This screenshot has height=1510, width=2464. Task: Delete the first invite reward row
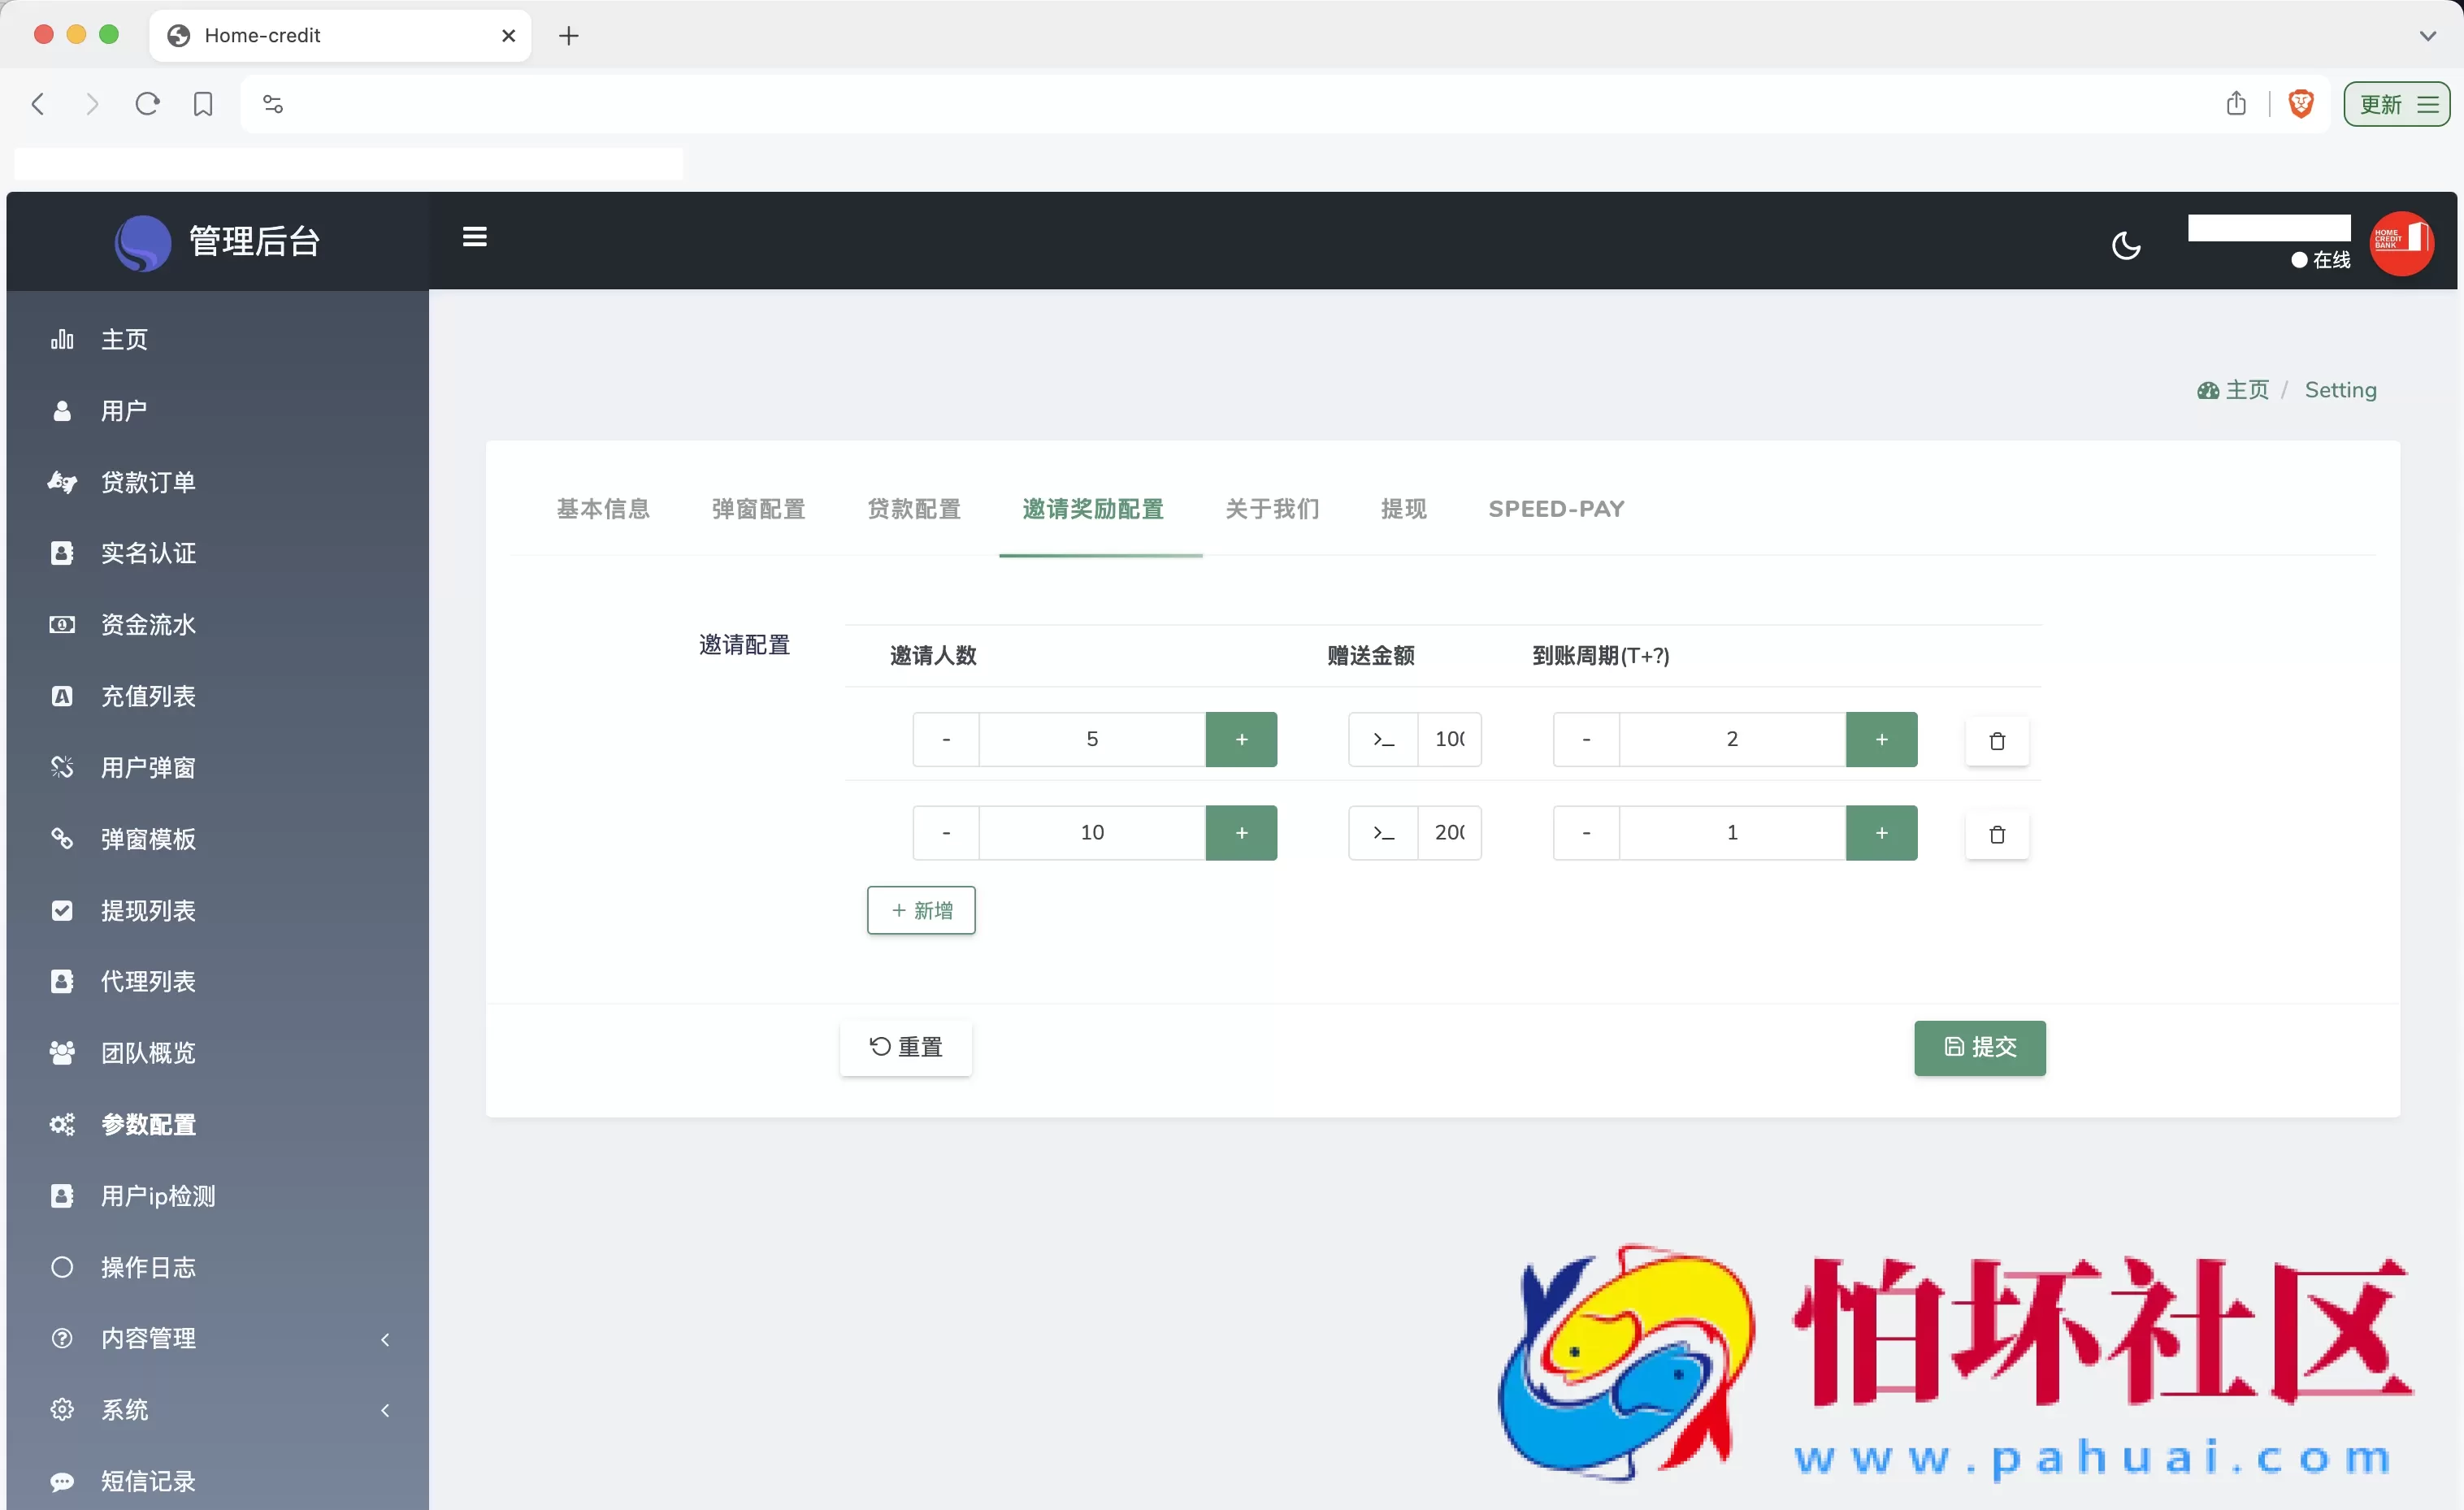(x=1997, y=740)
